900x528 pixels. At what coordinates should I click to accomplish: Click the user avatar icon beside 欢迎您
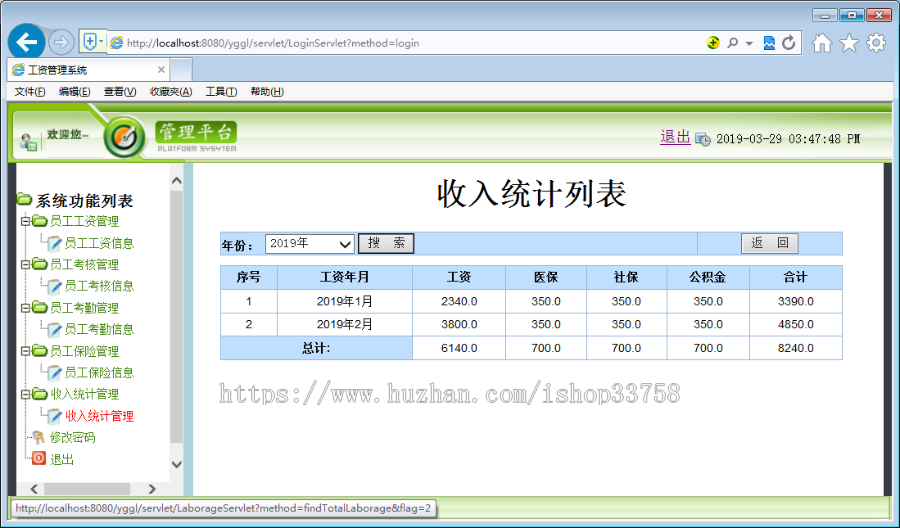(28, 142)
